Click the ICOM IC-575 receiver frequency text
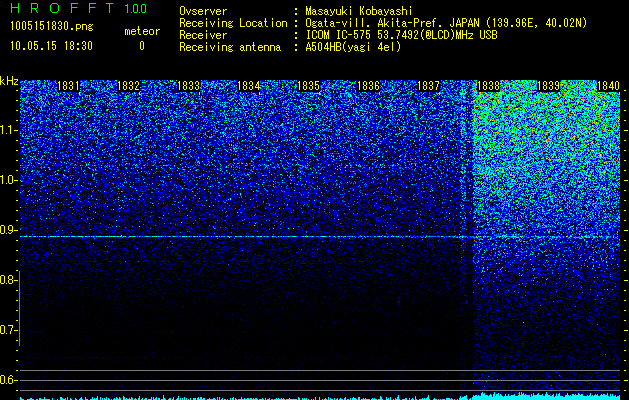The width and height of the screenshot is (629, 400). coord(401,35)
